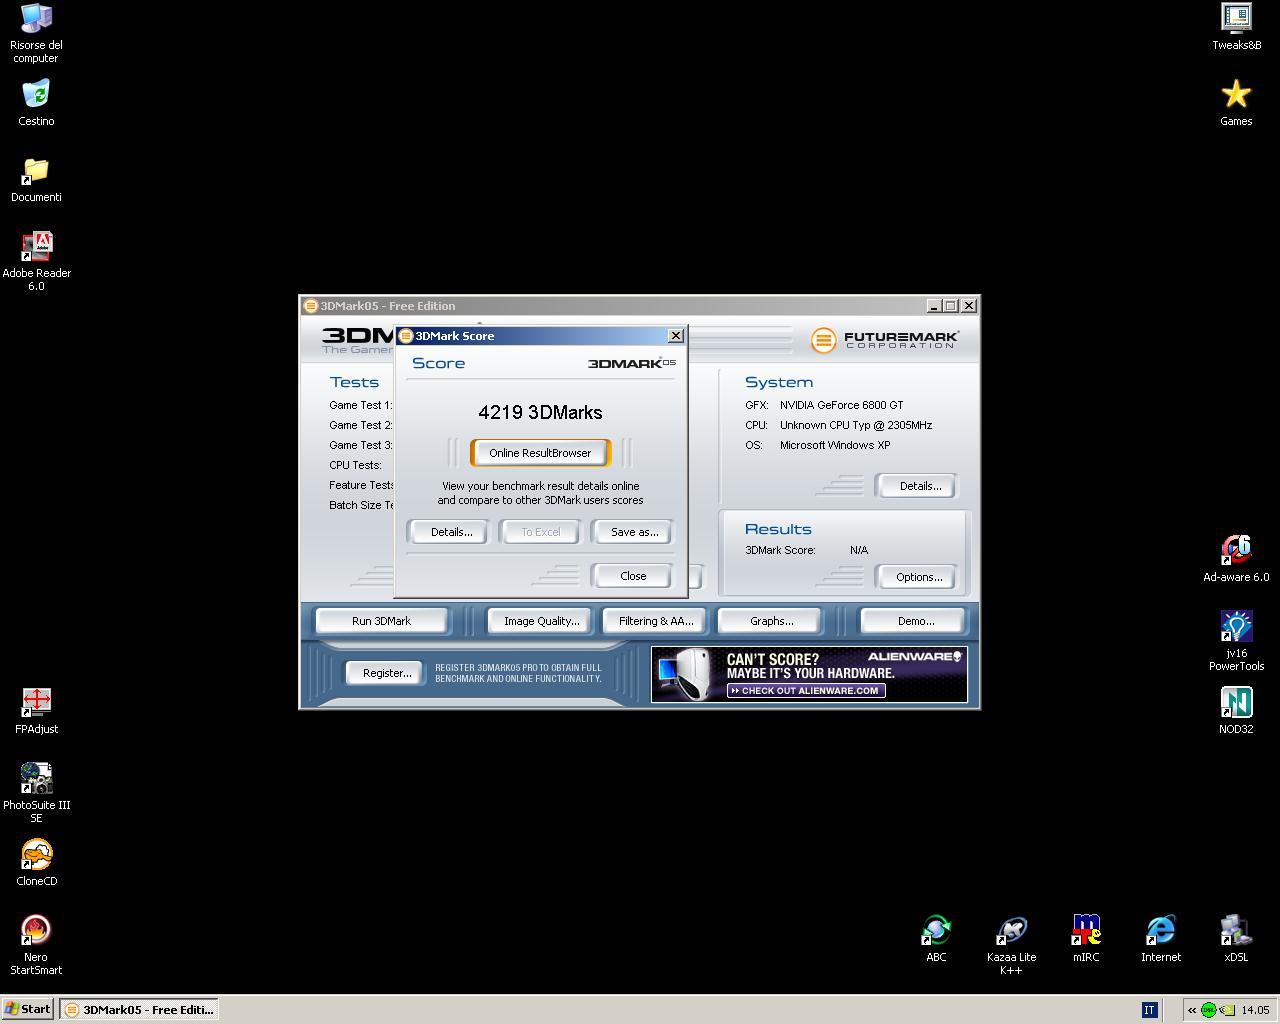Viewport: 1280px width, 1024px height.
Task: Minimize the 3DMark05 main window
Action: pos(933,306)
